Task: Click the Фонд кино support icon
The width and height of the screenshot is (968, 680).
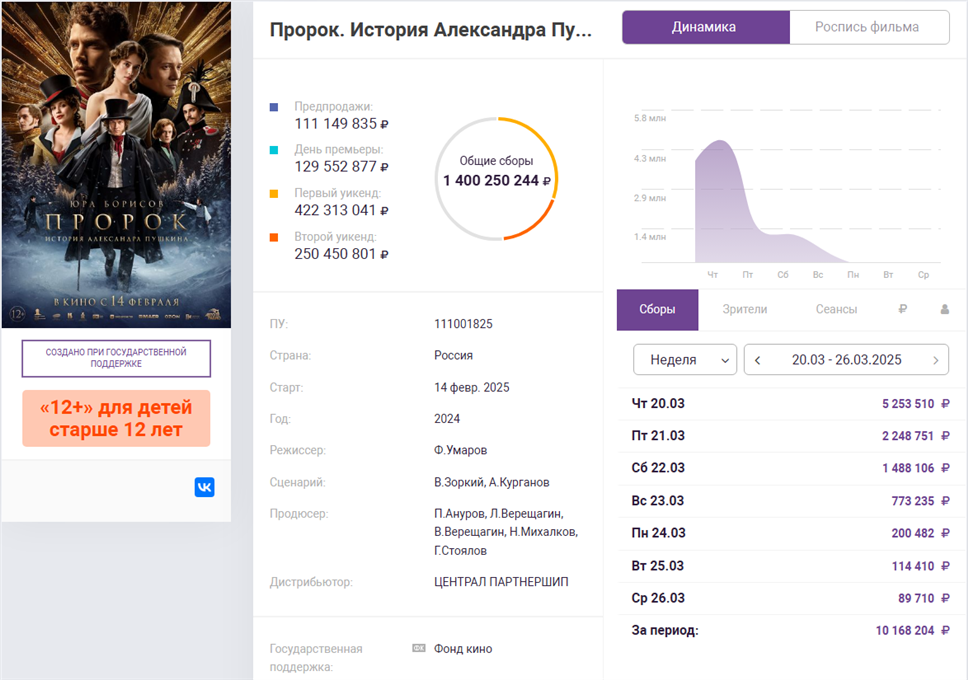Action: pos(419,648)
